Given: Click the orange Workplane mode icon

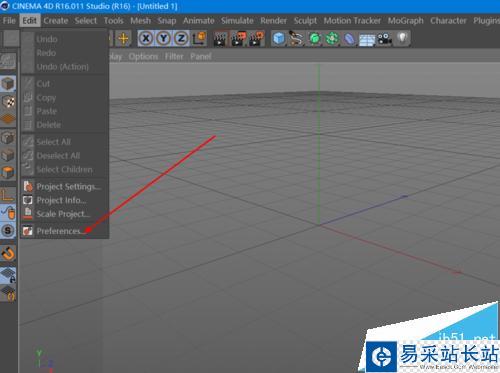Looking at the screenshot, I should [x=8, y=119].
